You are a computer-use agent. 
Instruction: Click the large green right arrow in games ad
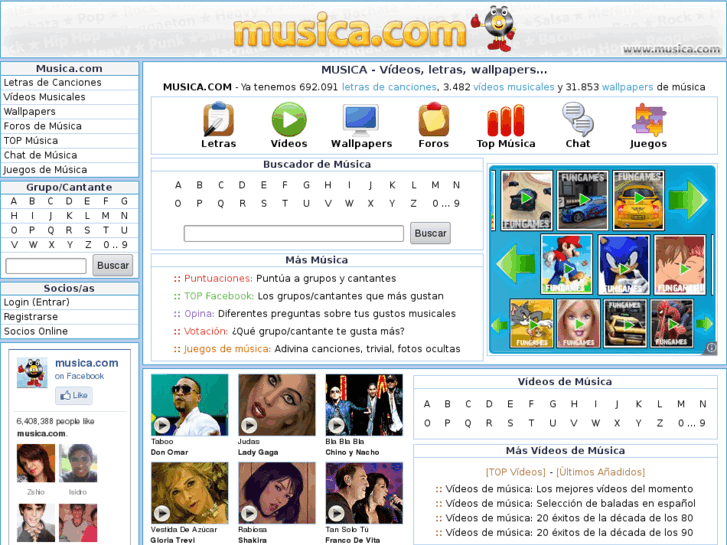coord(688,200)
